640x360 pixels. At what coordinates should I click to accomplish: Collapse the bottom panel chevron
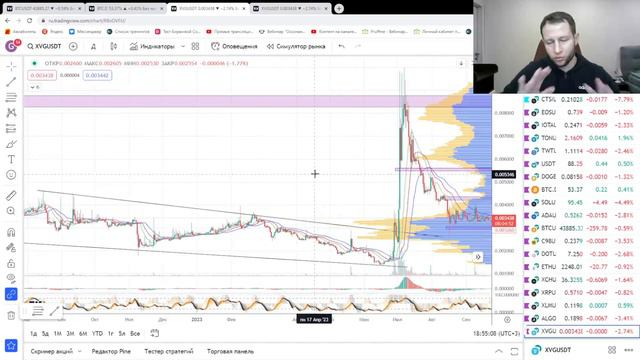(499, 351)
